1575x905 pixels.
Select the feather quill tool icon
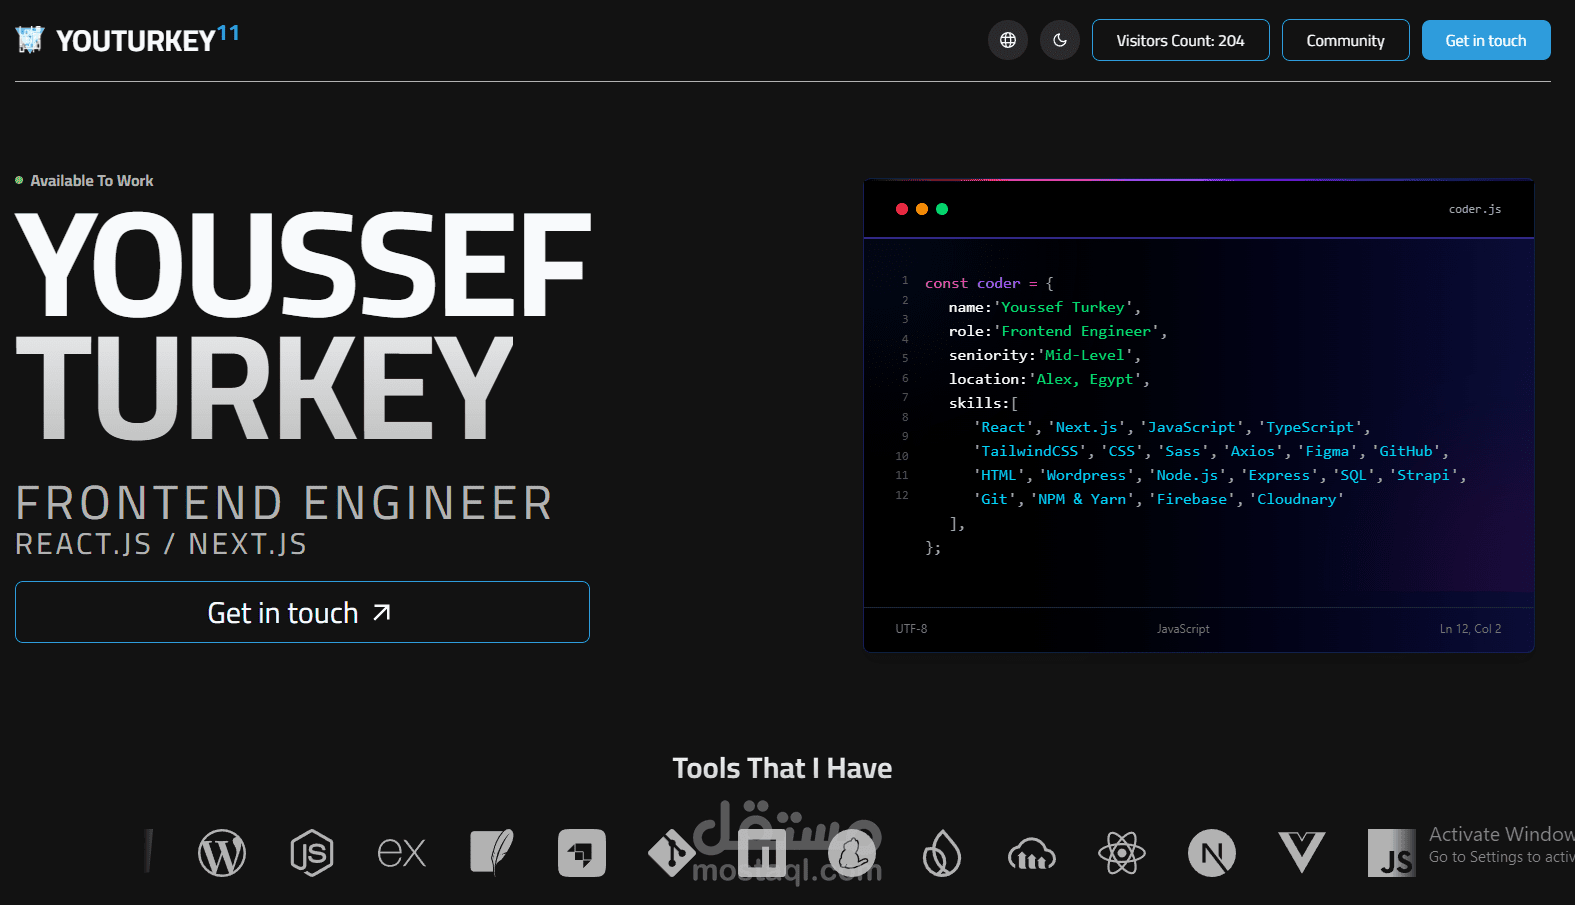(x=492, y=853)
